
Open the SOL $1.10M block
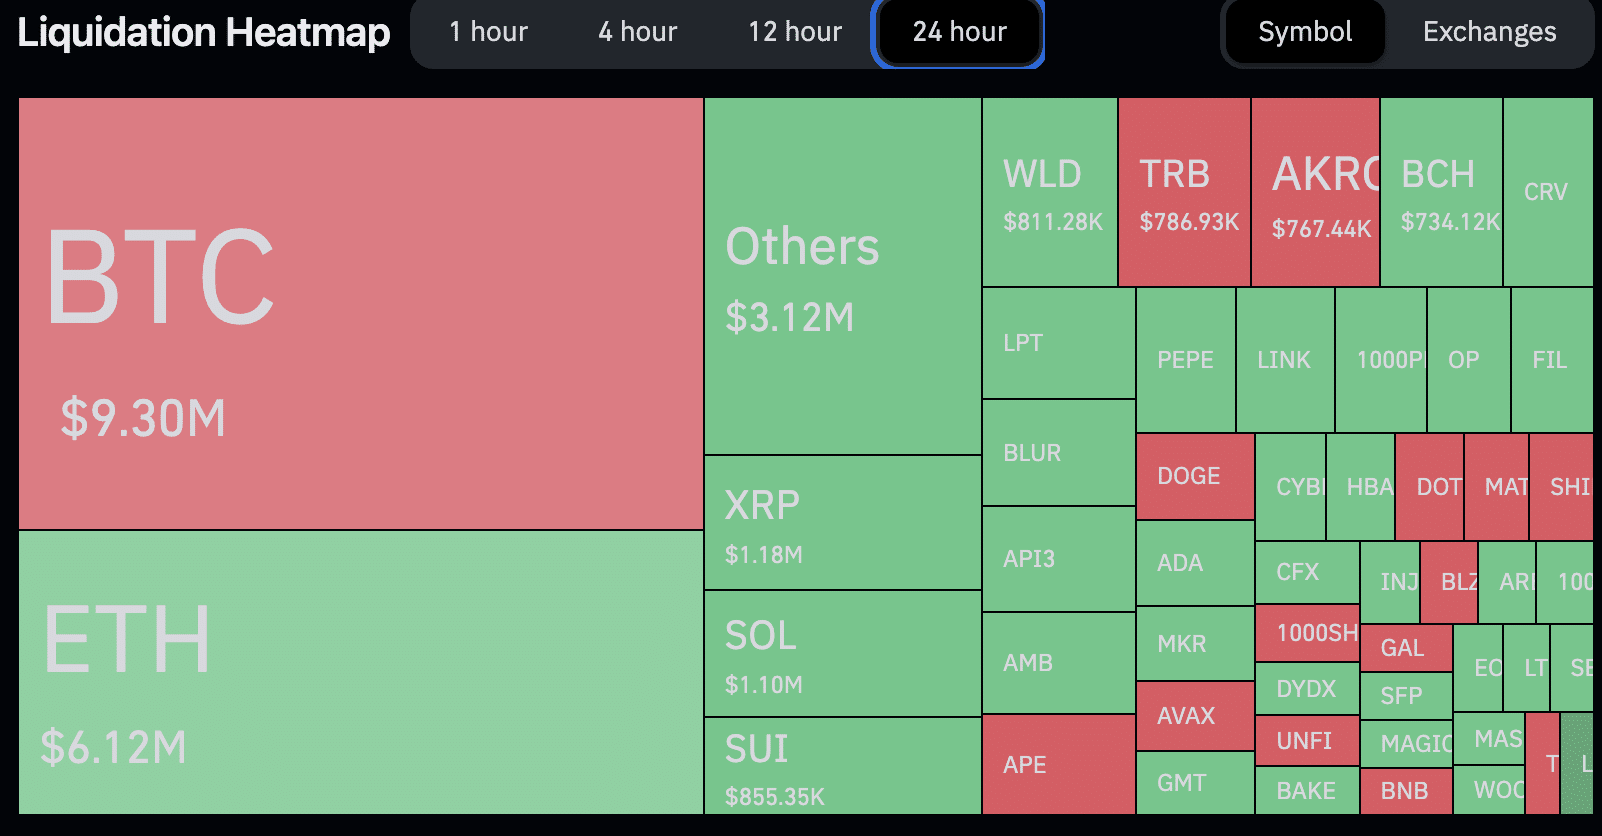pyautogui.click(x=842, y=654)
